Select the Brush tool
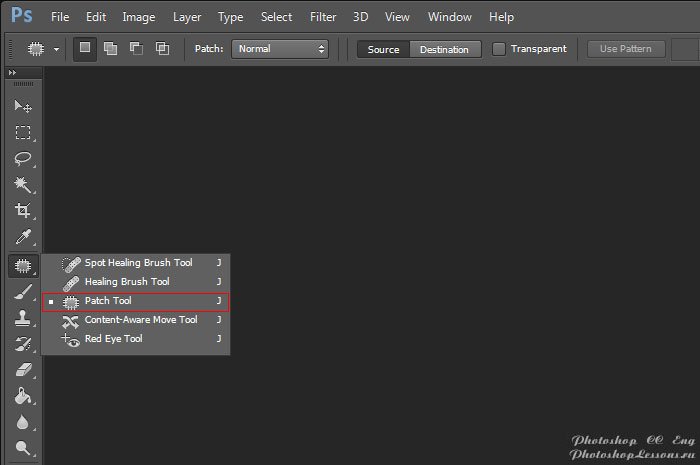The width and height of the screenshot is (700, 465). 22,292
